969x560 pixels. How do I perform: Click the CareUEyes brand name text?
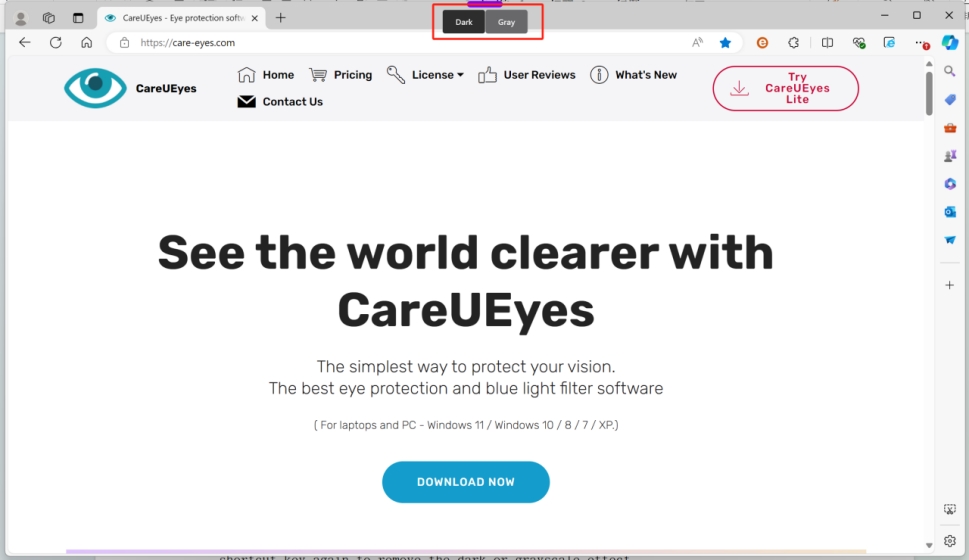(166, 88)
